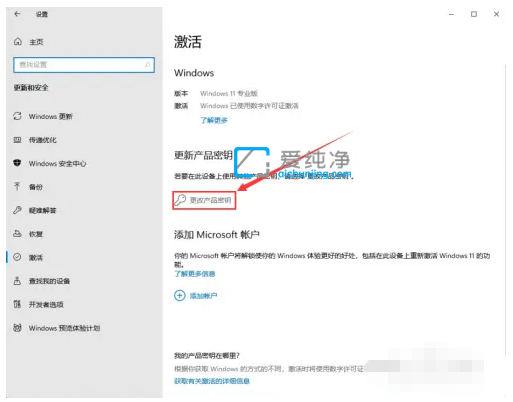The image size is (513, 402).
Task: Open 开发者选项 settings
Action: click(x=46, y=304)
